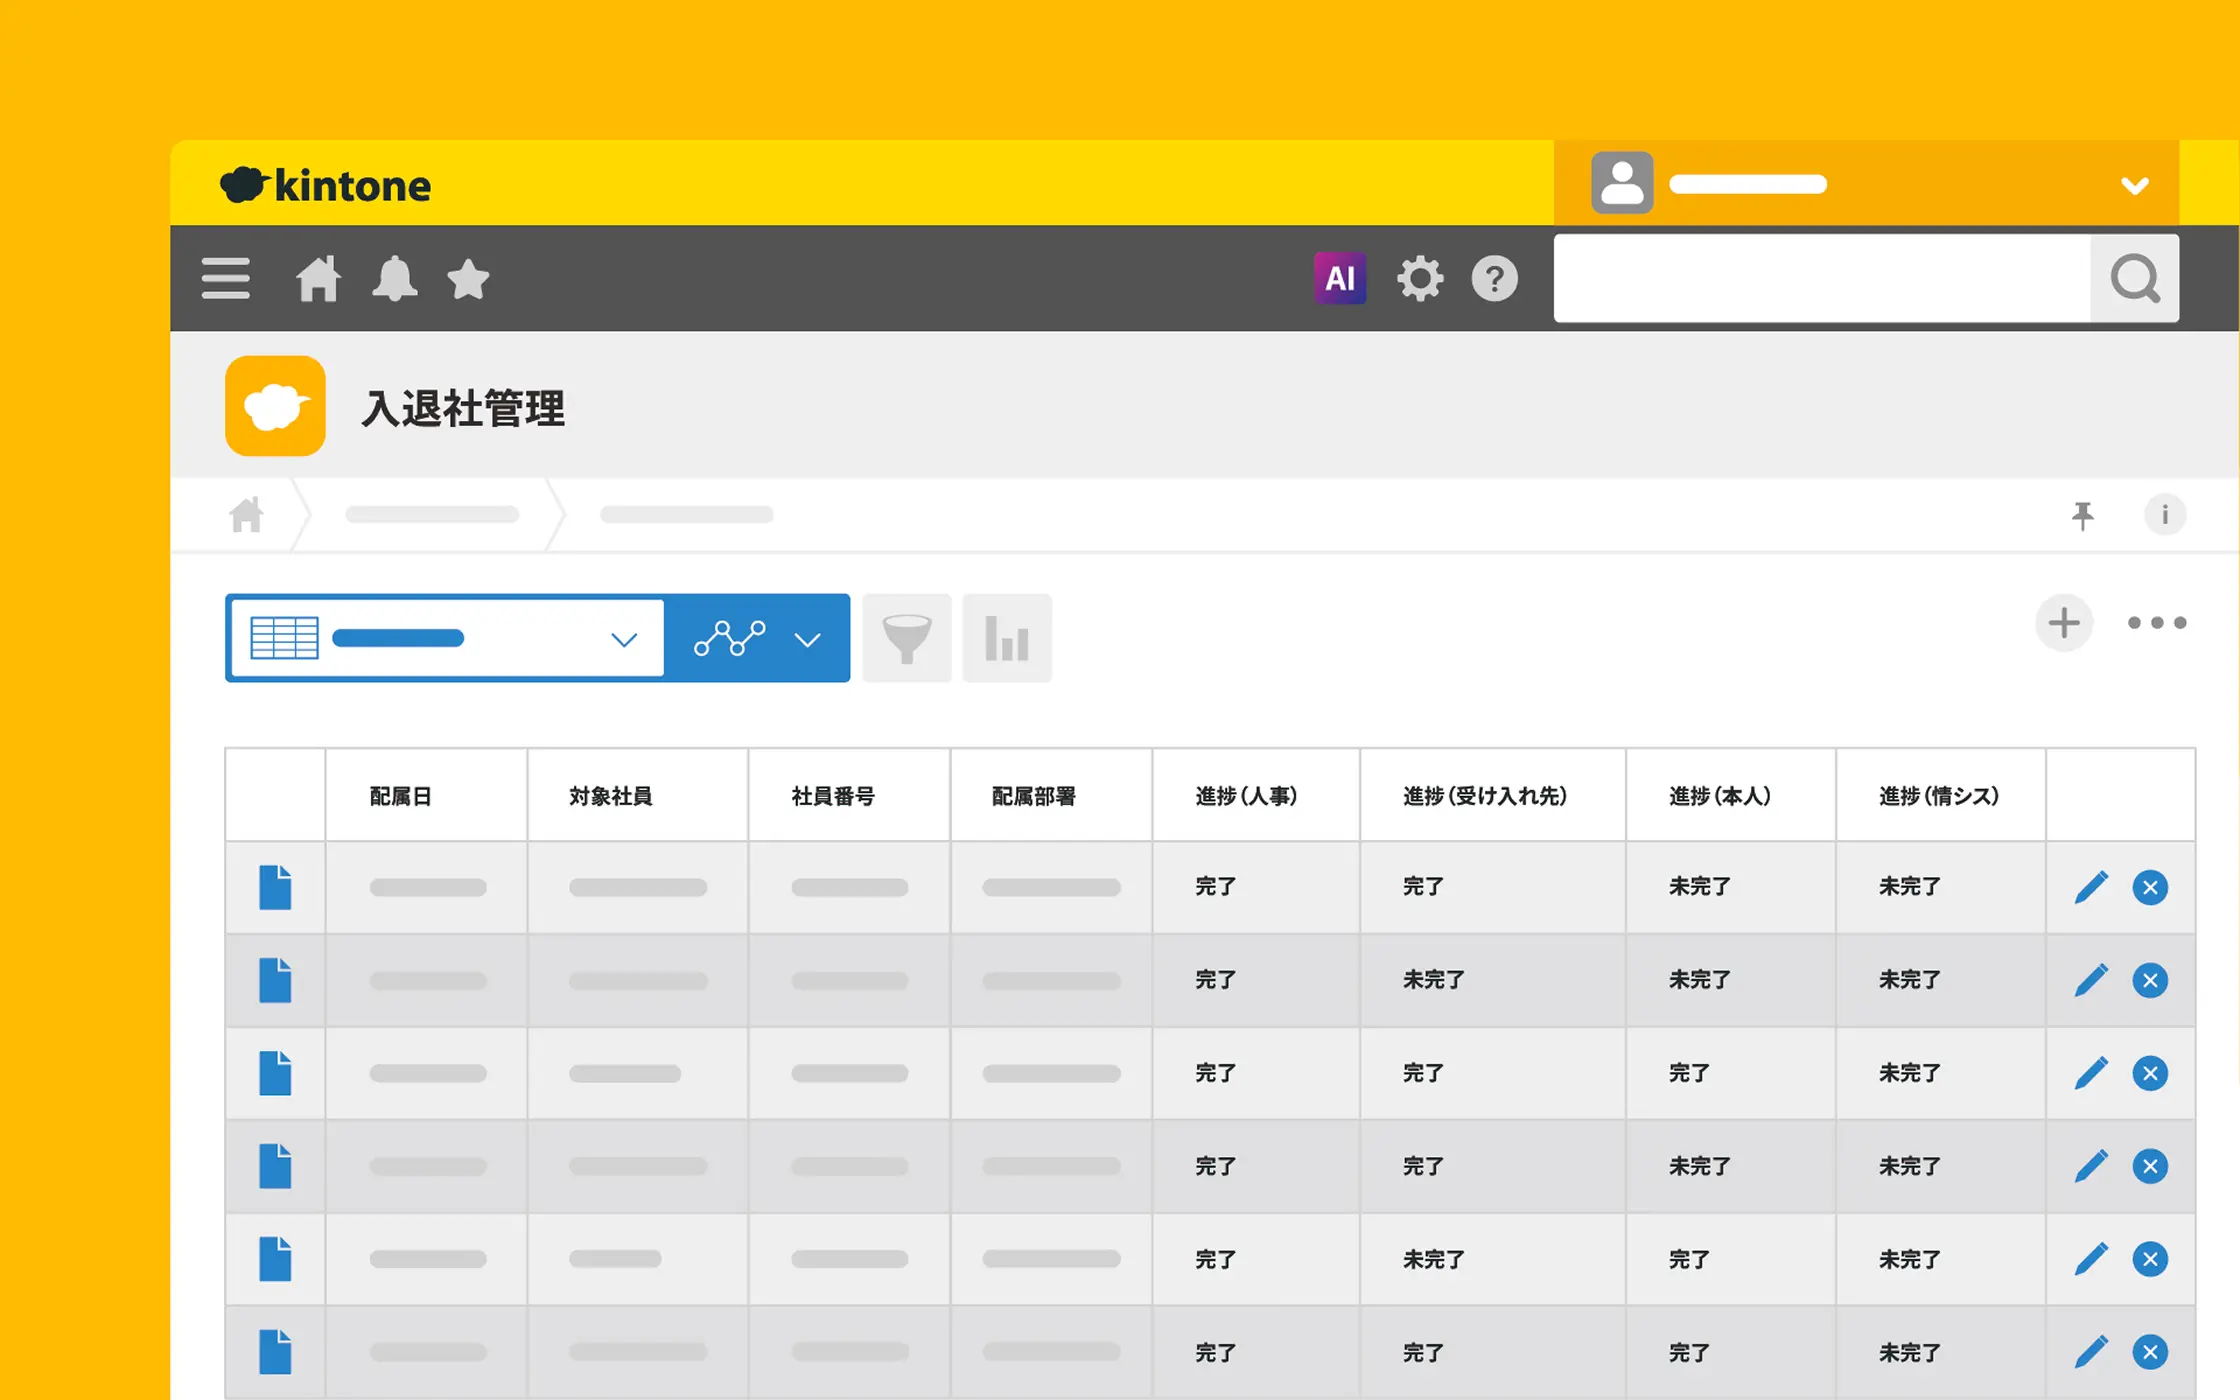The width and height of the screenshot is (2240, 1400).
Task: Click the 配属日 column header
Action: (401, 796)
